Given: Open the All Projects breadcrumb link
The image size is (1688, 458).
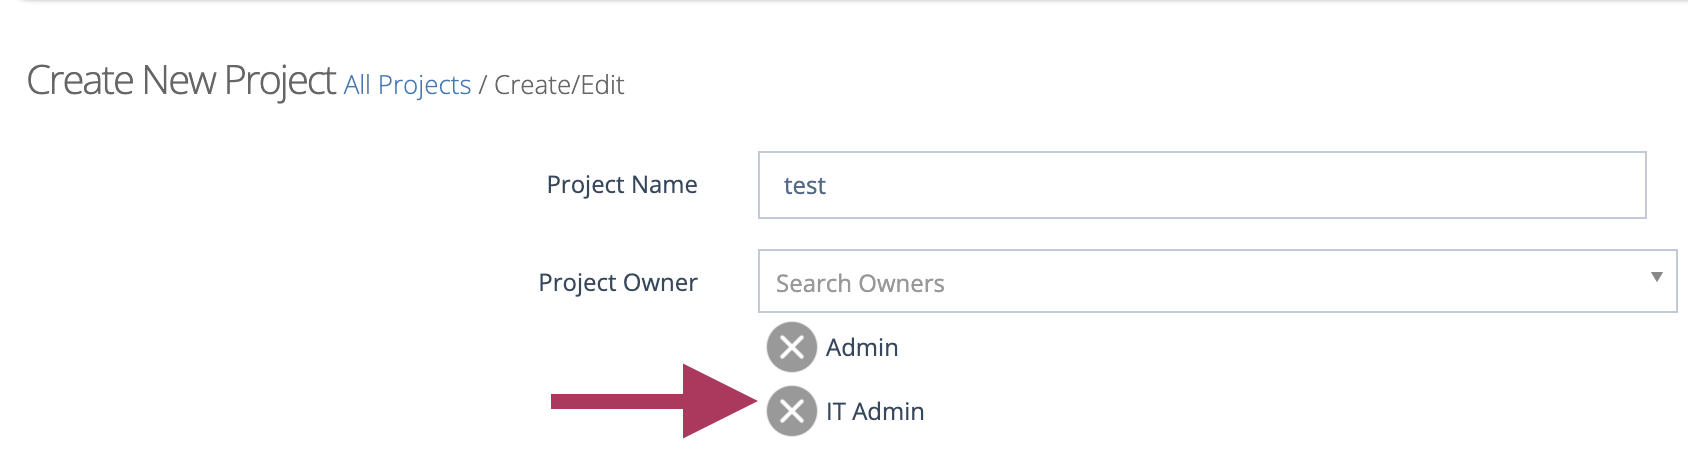Looking at the screenshot, I should pyautogui.click(x=407, y=85).
